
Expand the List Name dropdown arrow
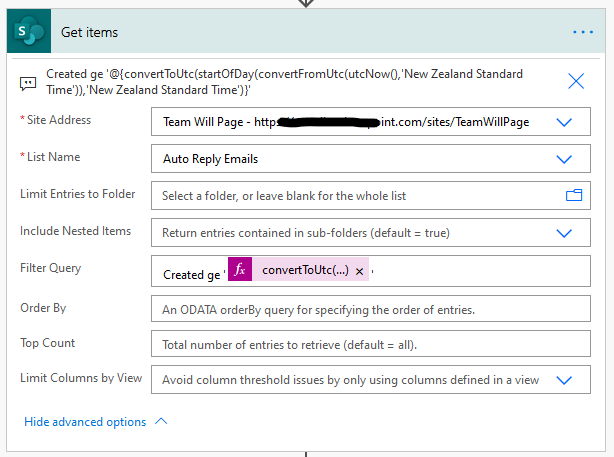564,158
